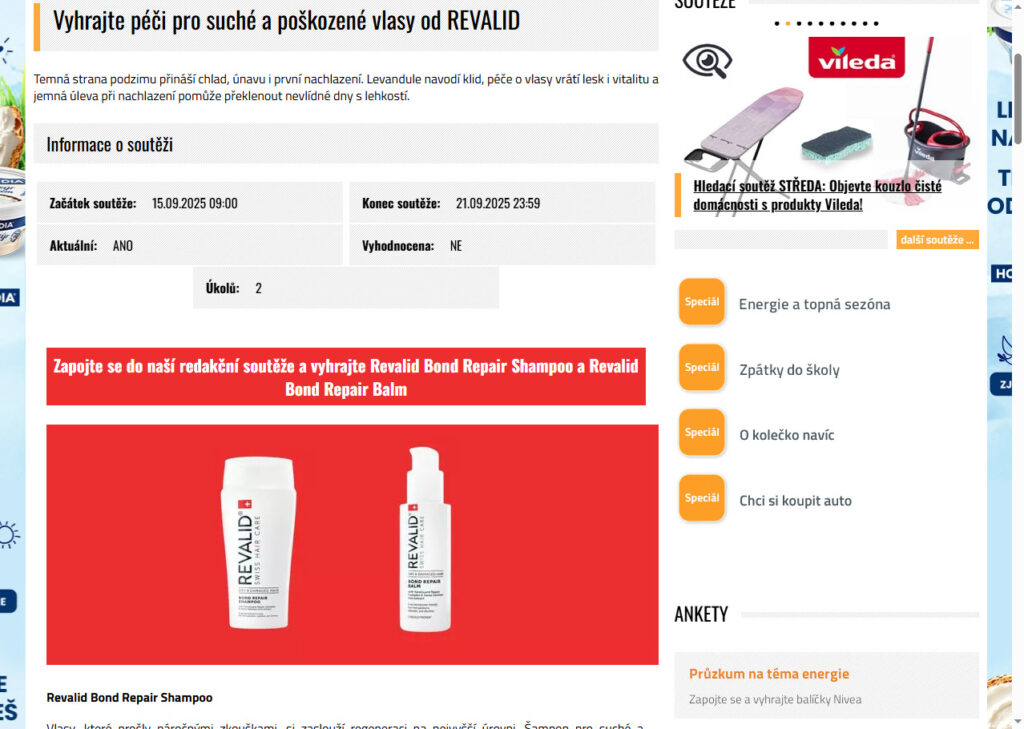Click the red Zapojte se do naší redakční soutěže banner
Image resolution: width=1024 pixels, height=729 pixels.
pyautogui.click(x=346, y=377)
